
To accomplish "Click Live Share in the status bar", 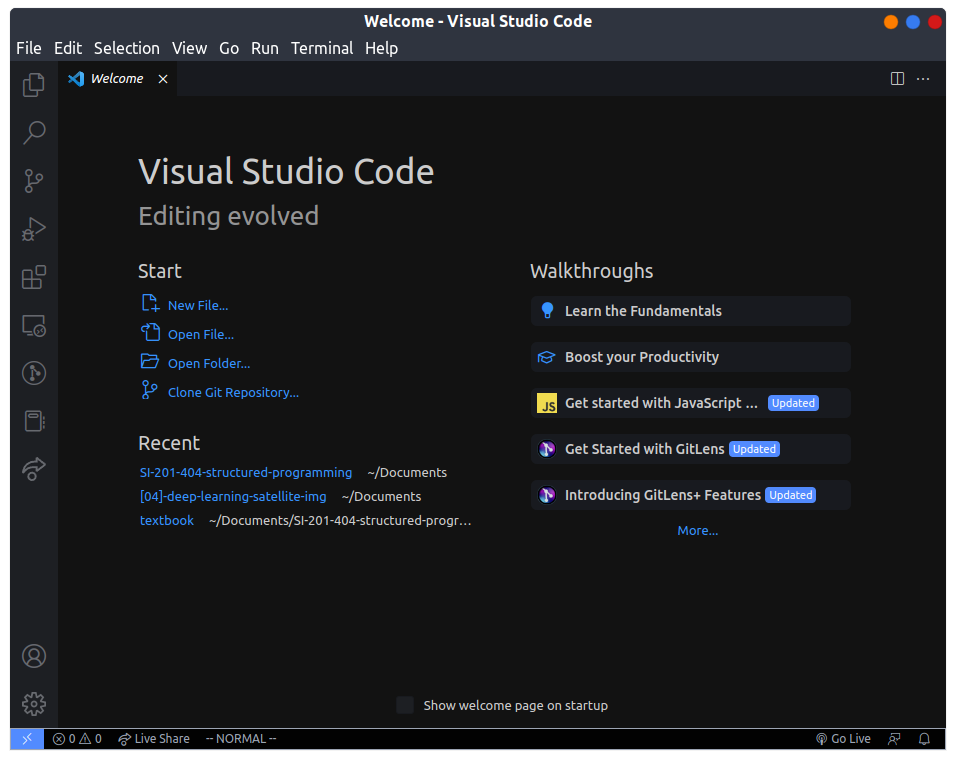I will tap(154, 739).
